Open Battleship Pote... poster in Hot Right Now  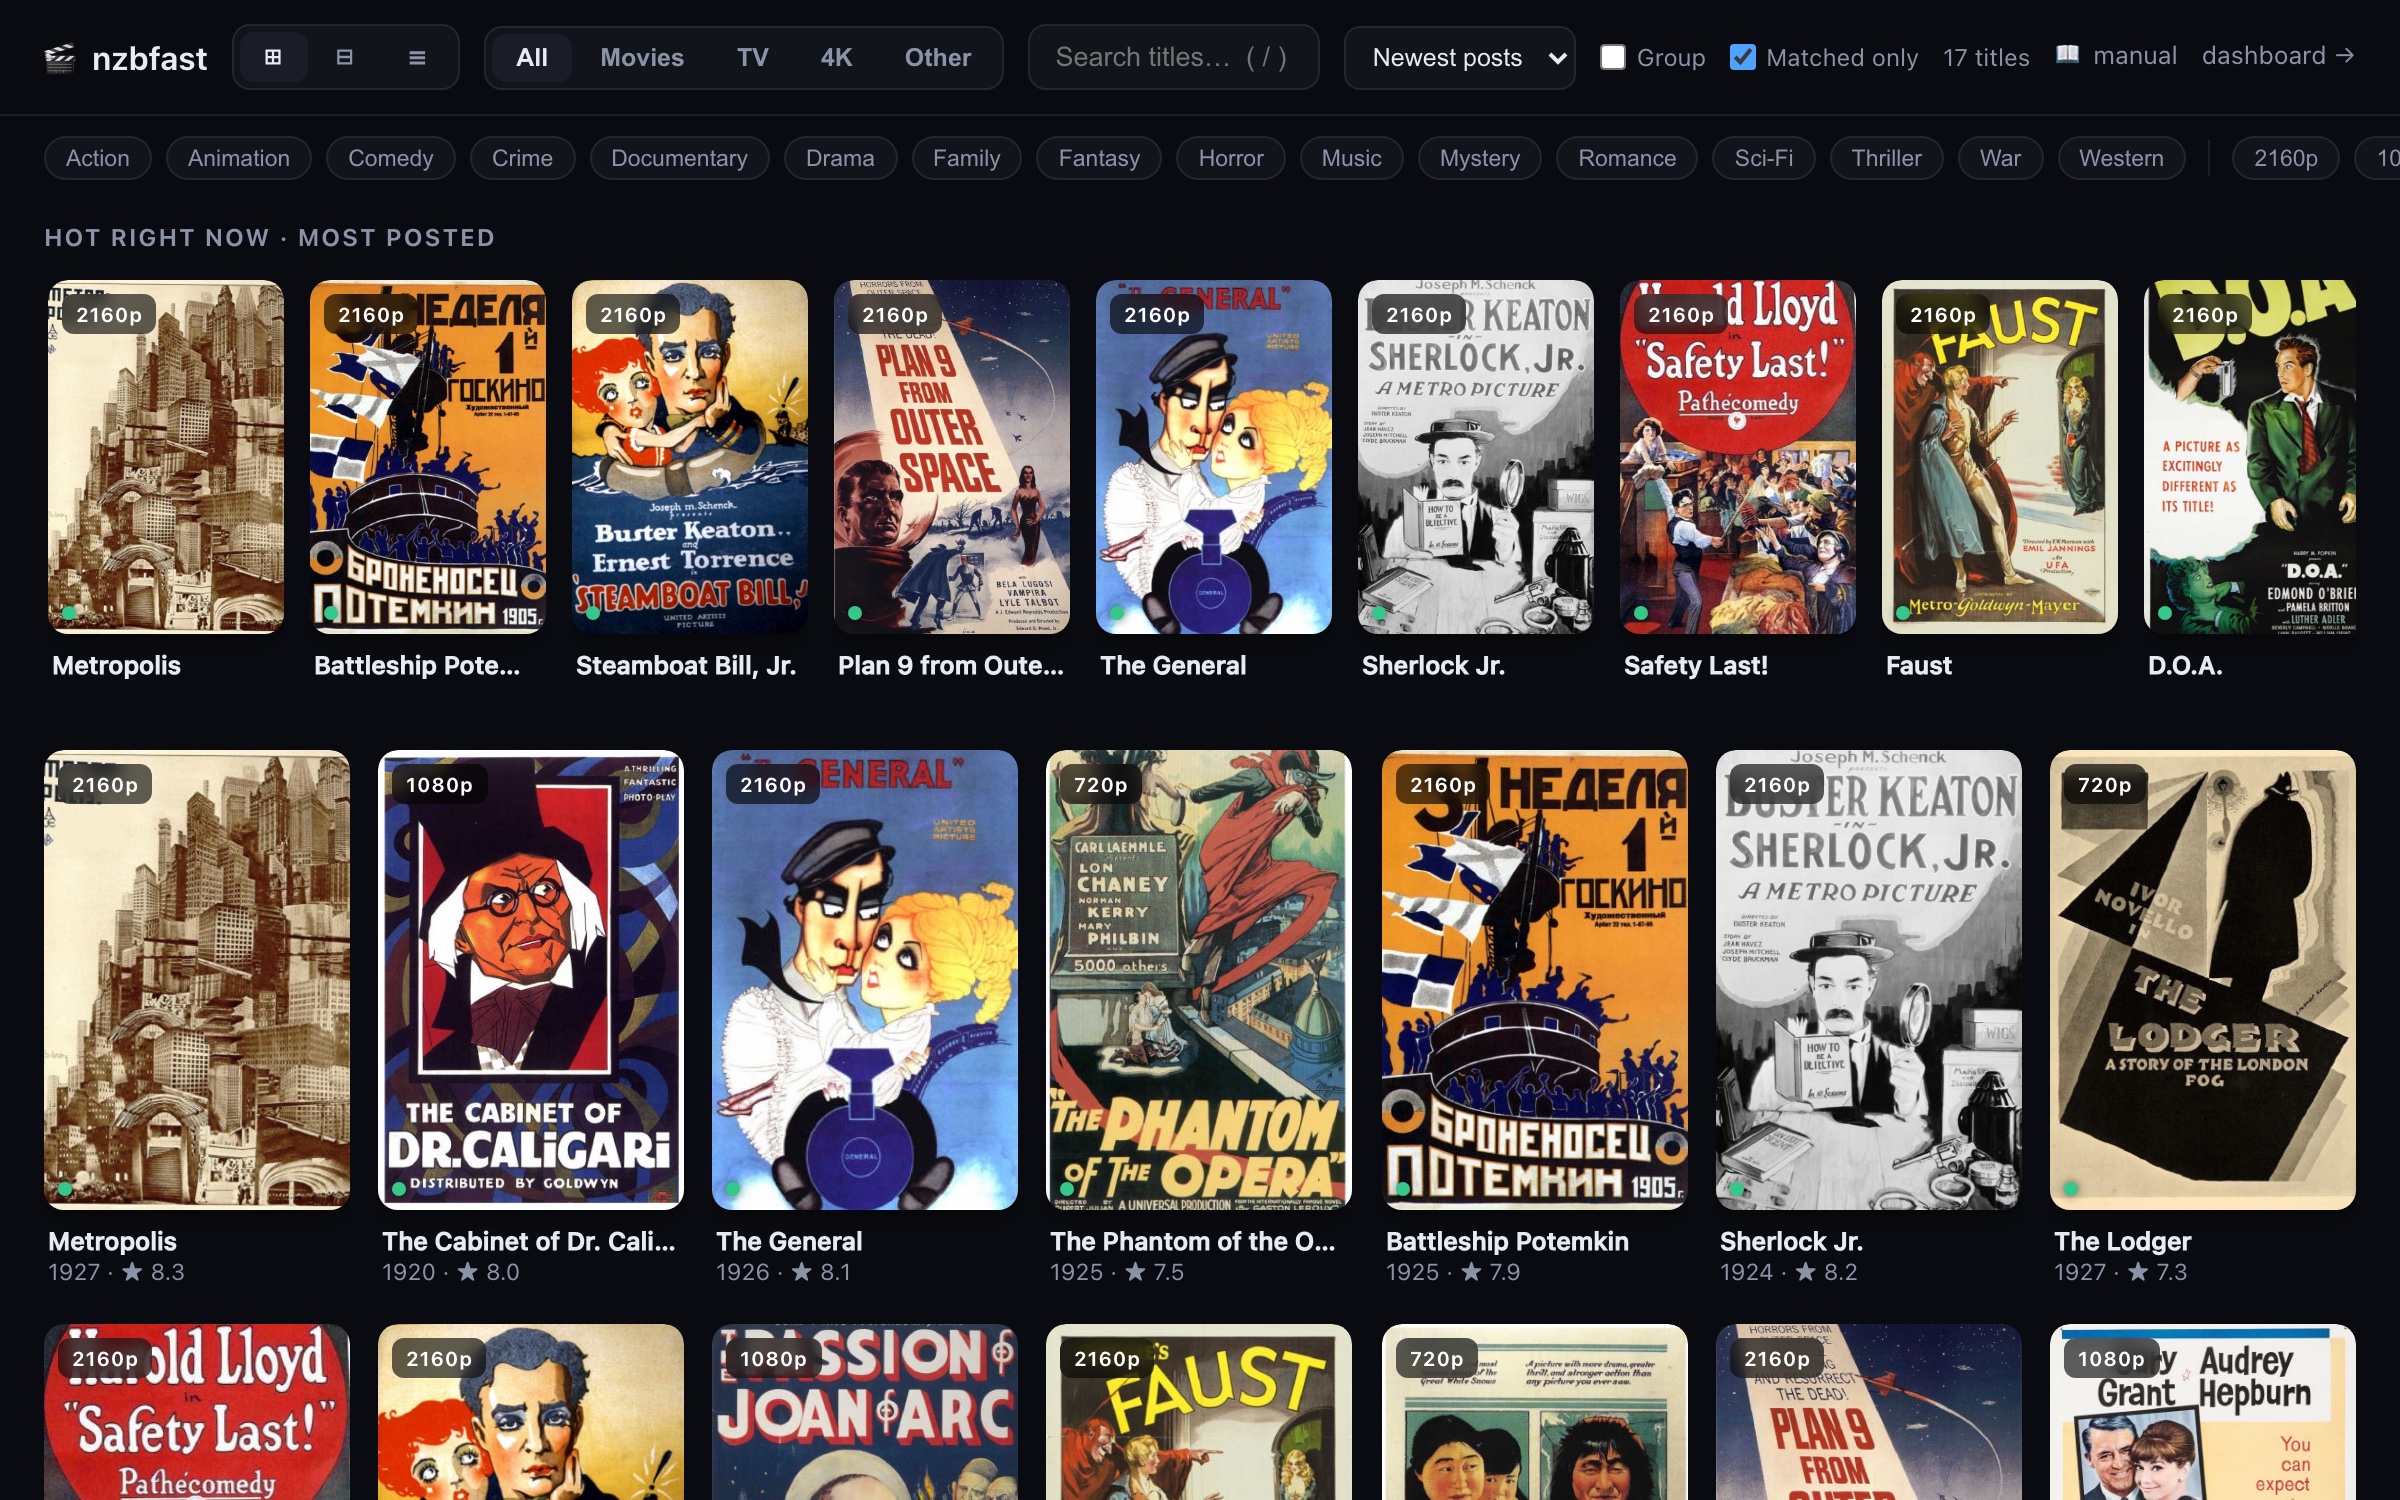428,457
